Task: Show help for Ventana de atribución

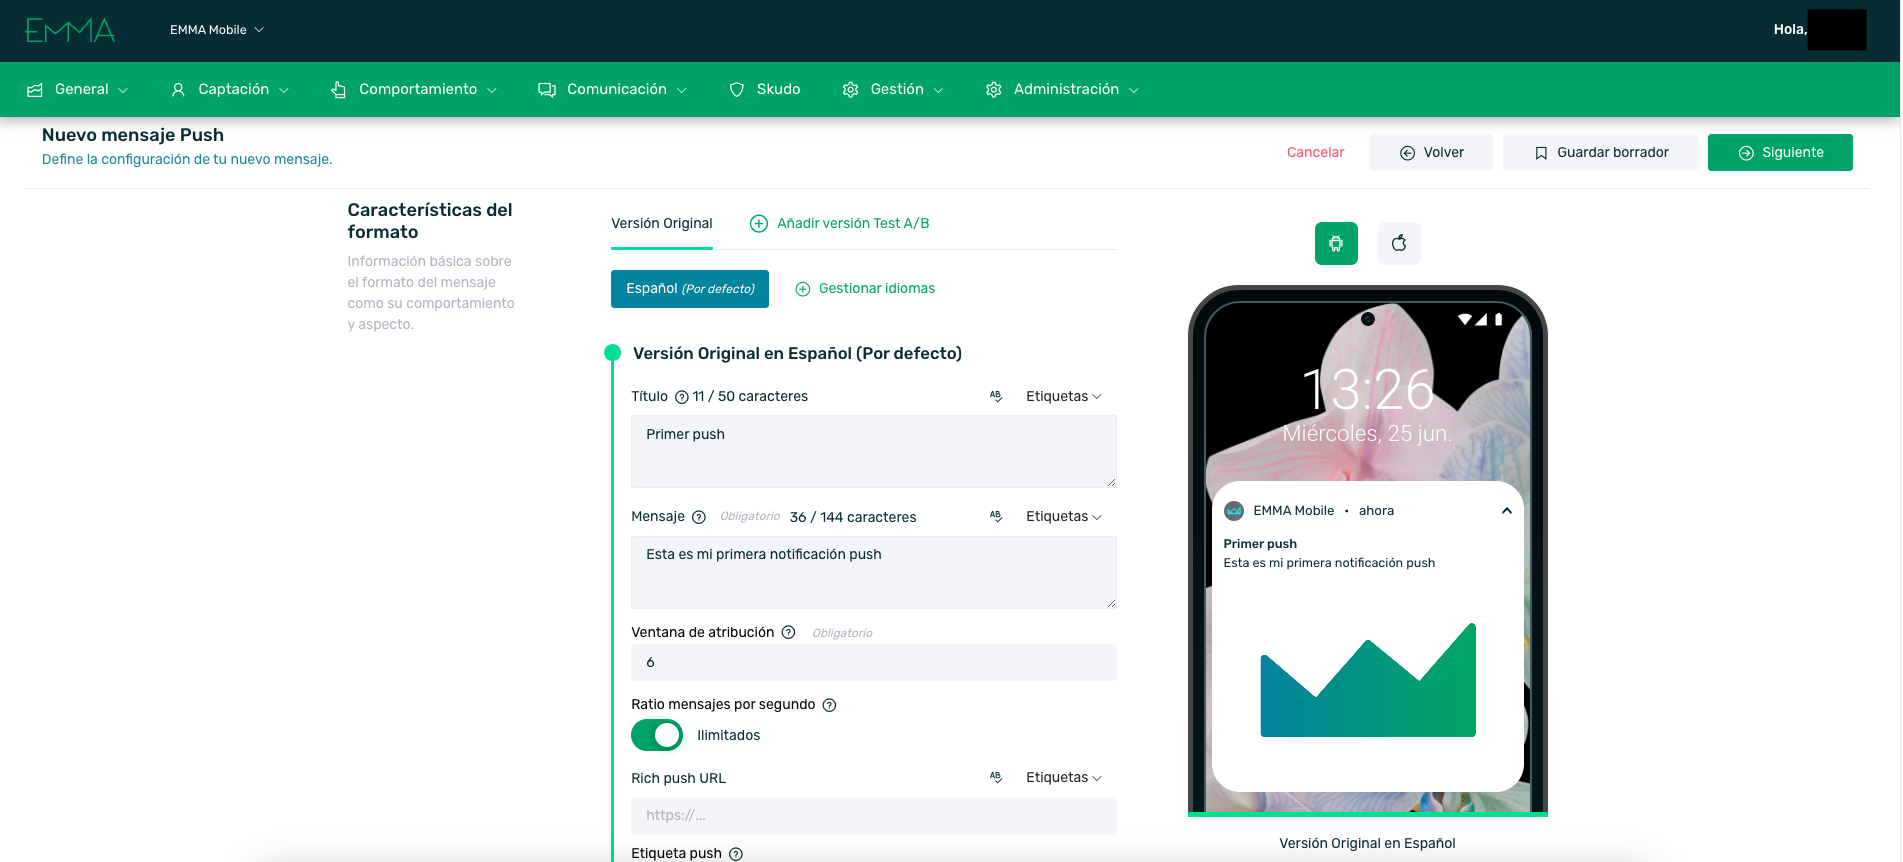Action: [788, 632]
